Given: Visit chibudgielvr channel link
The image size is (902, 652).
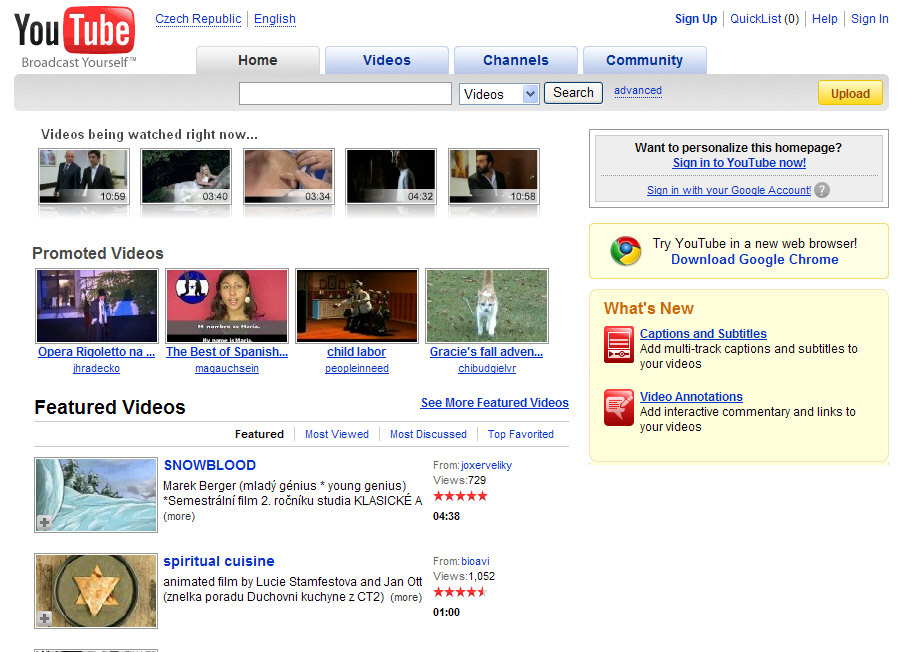Looking at the screenshot, I should click(x=487, y=368).
